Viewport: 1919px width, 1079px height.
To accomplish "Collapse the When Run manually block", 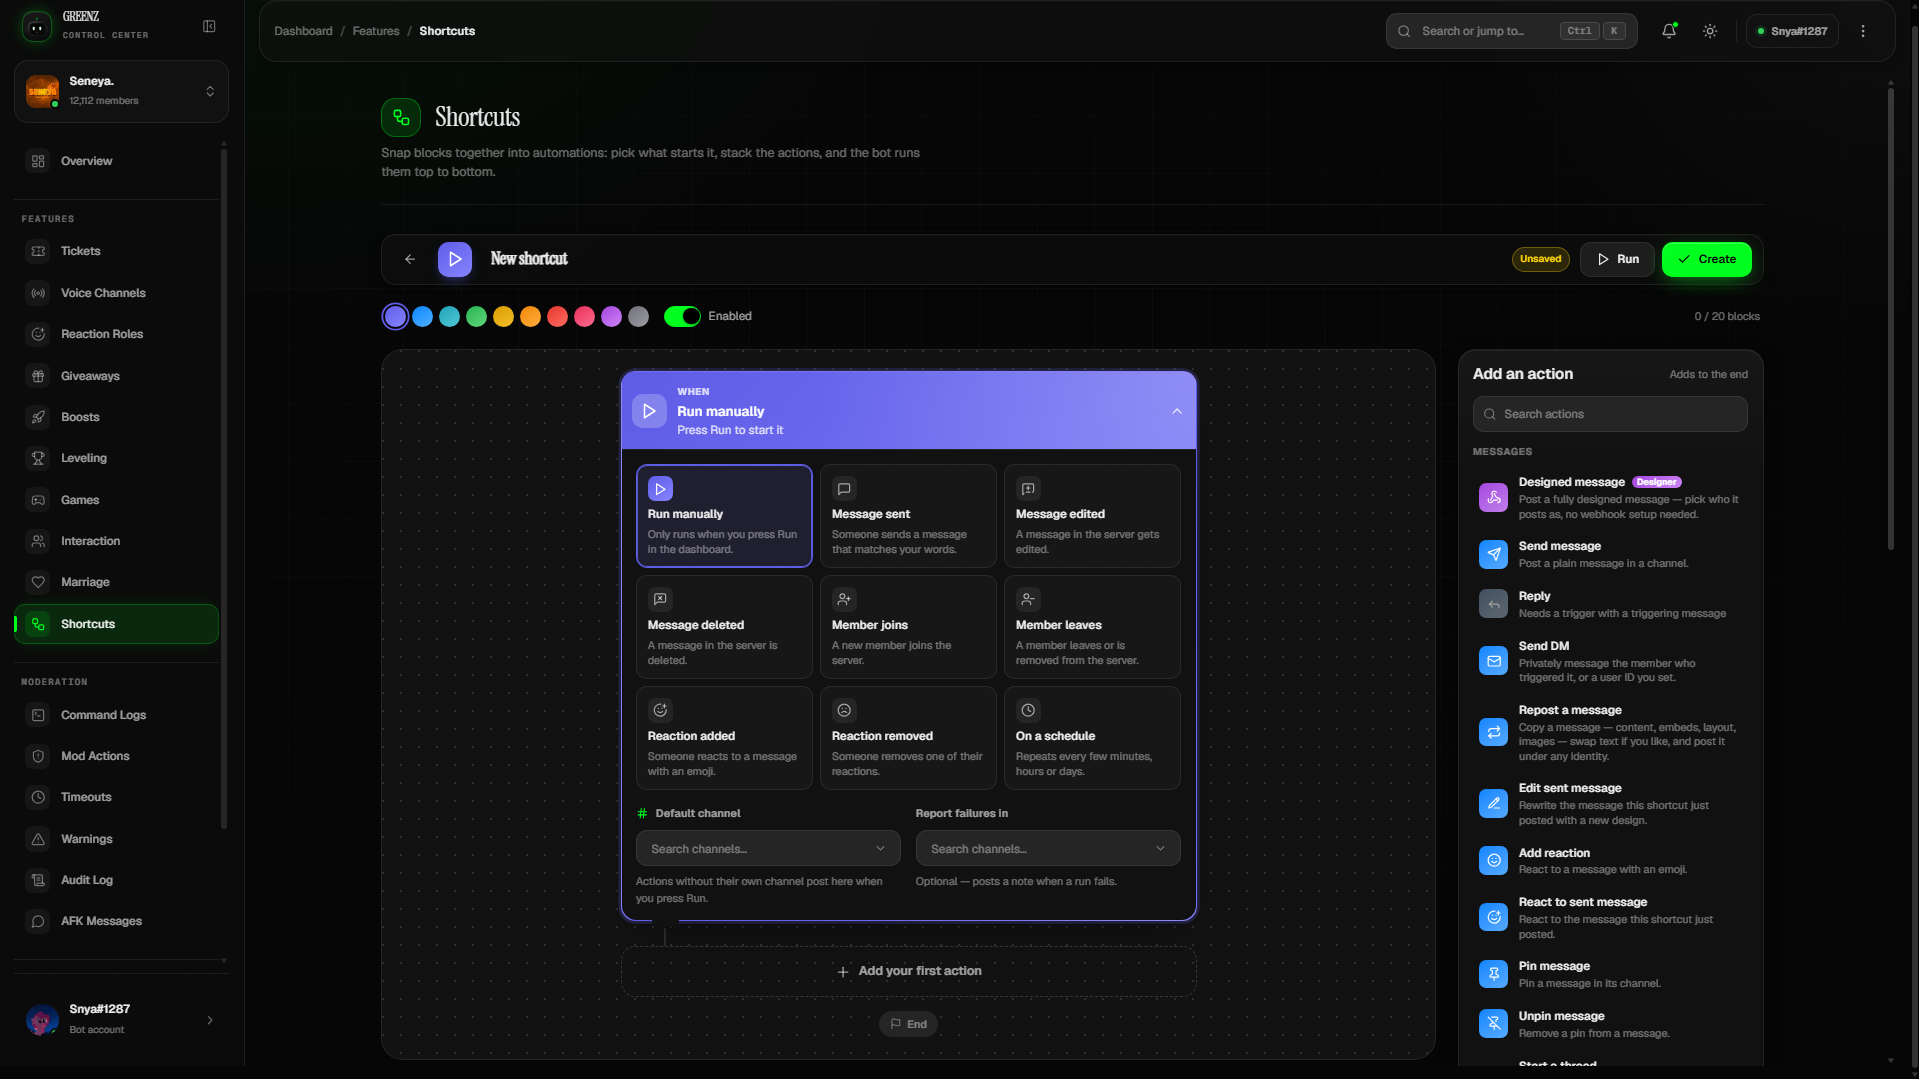I will tap(1177, 411).
